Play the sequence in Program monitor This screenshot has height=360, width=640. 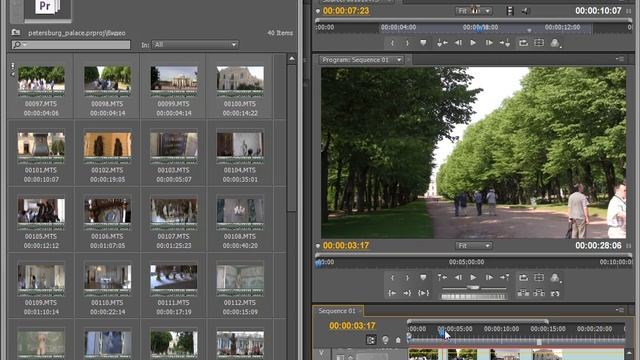(473, 278)
